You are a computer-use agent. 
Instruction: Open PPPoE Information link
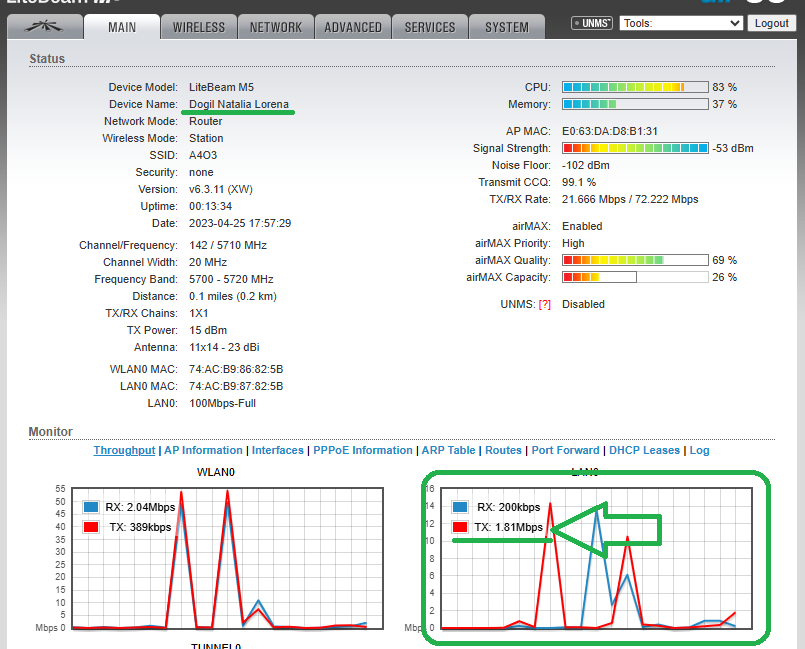pos(363,450)
